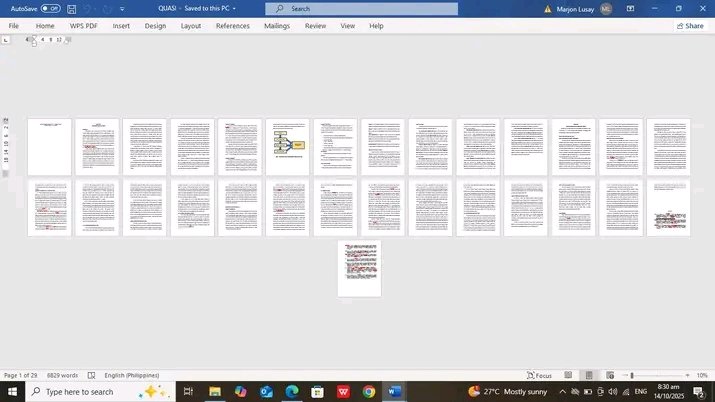Click the Share button

[x=690, y=26]
